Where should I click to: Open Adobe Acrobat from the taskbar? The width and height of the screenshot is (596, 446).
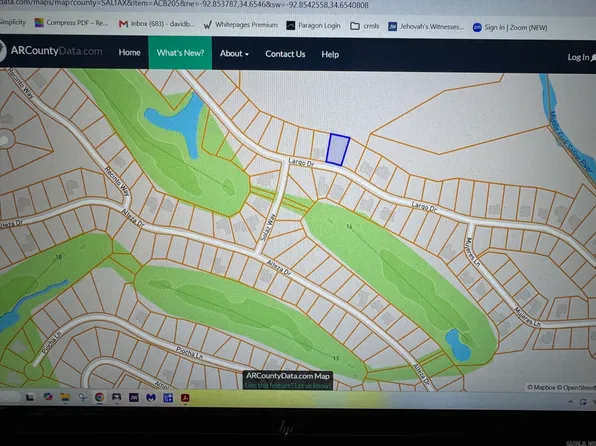185,398
